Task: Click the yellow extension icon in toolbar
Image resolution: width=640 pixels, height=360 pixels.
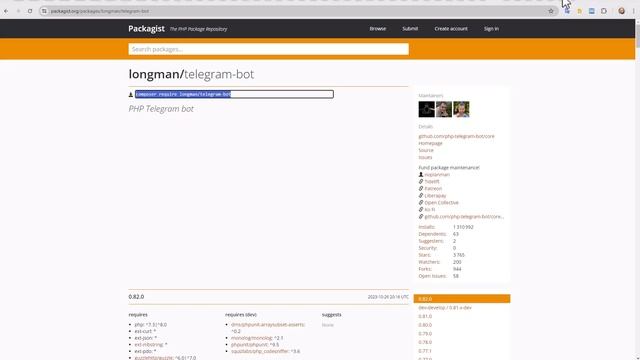Action: point(579,11)
